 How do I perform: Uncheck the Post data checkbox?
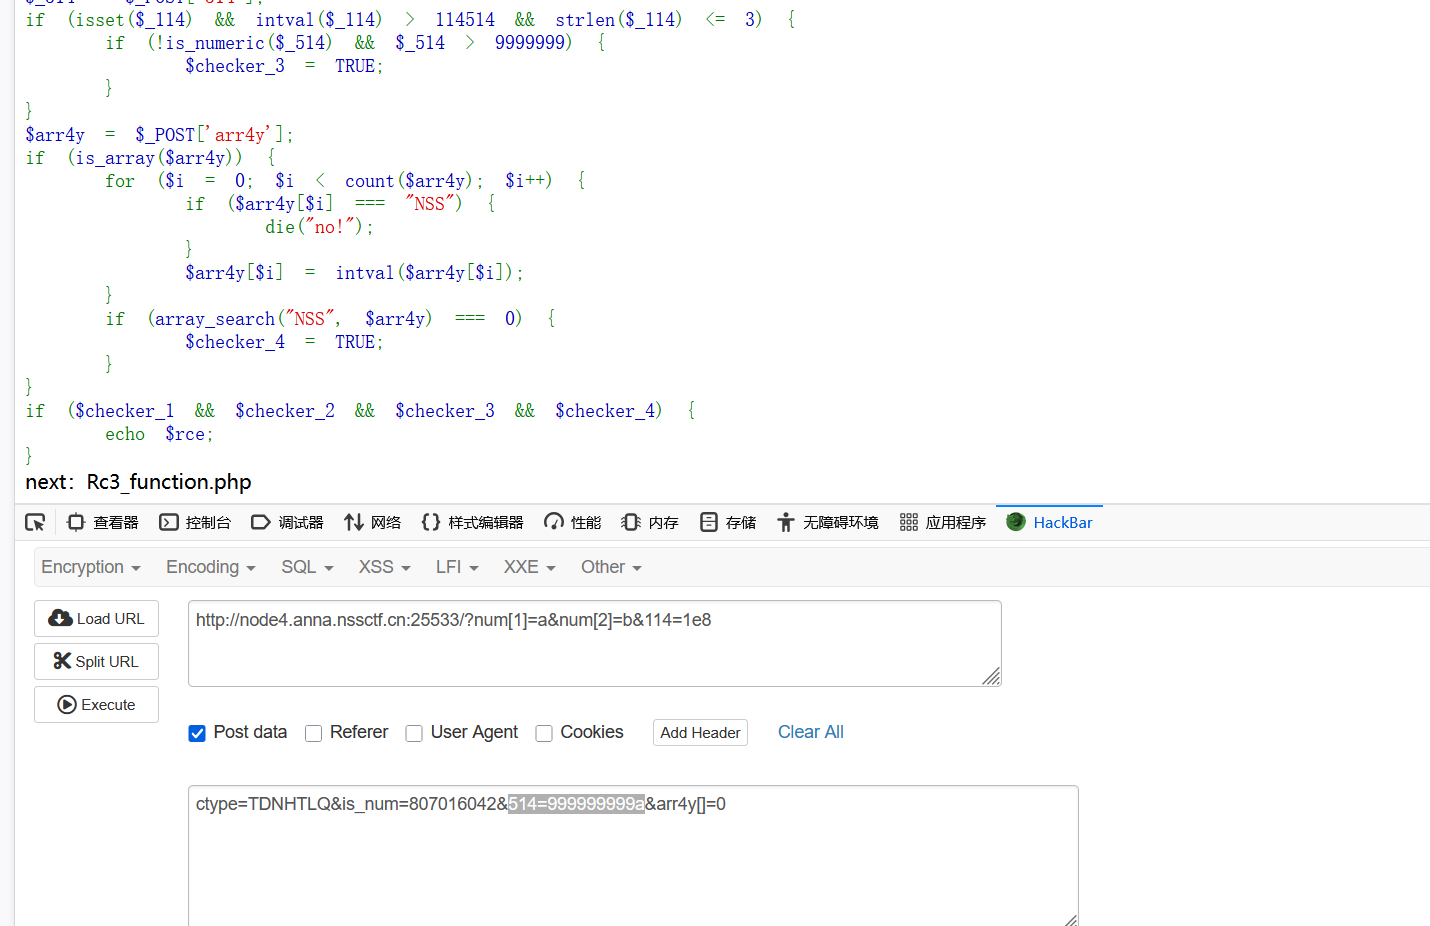click(x=197, y=733)
